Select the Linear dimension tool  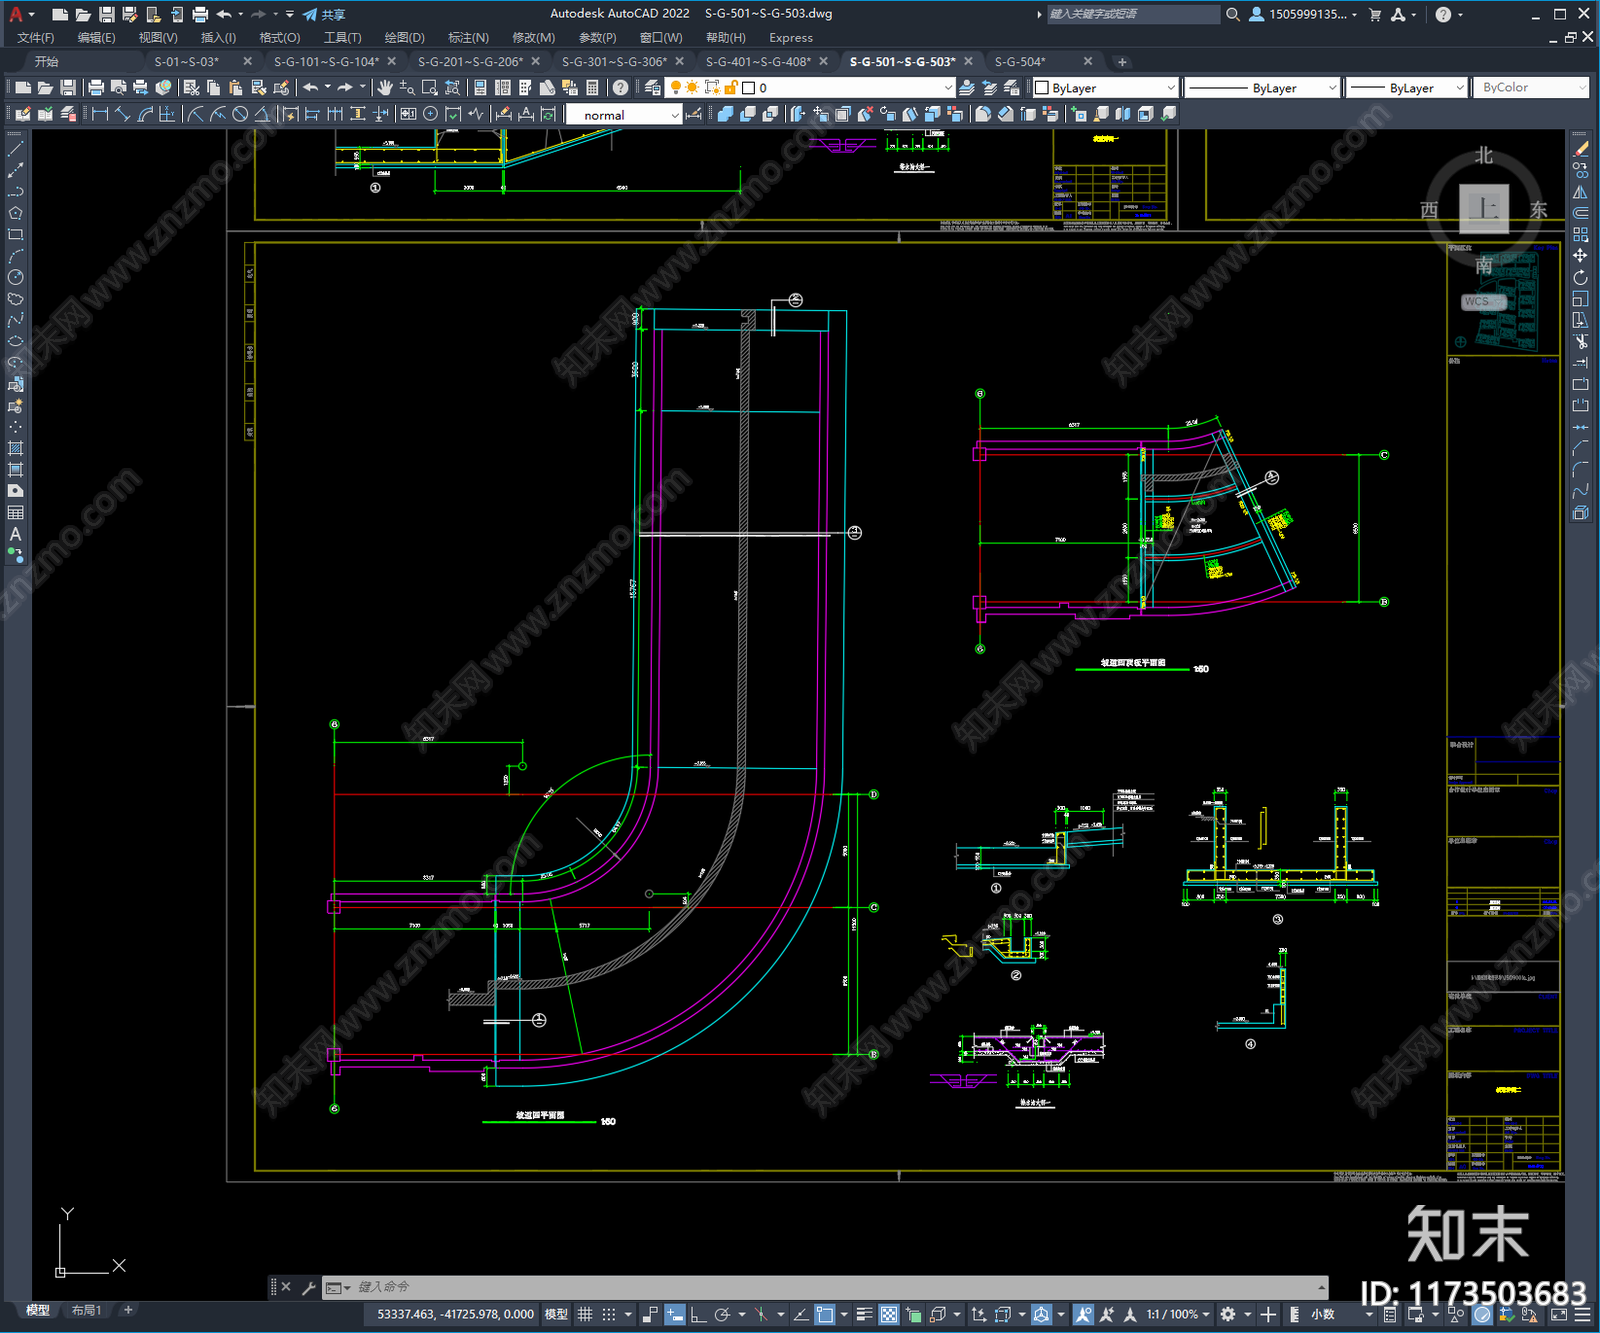point(100,114)
